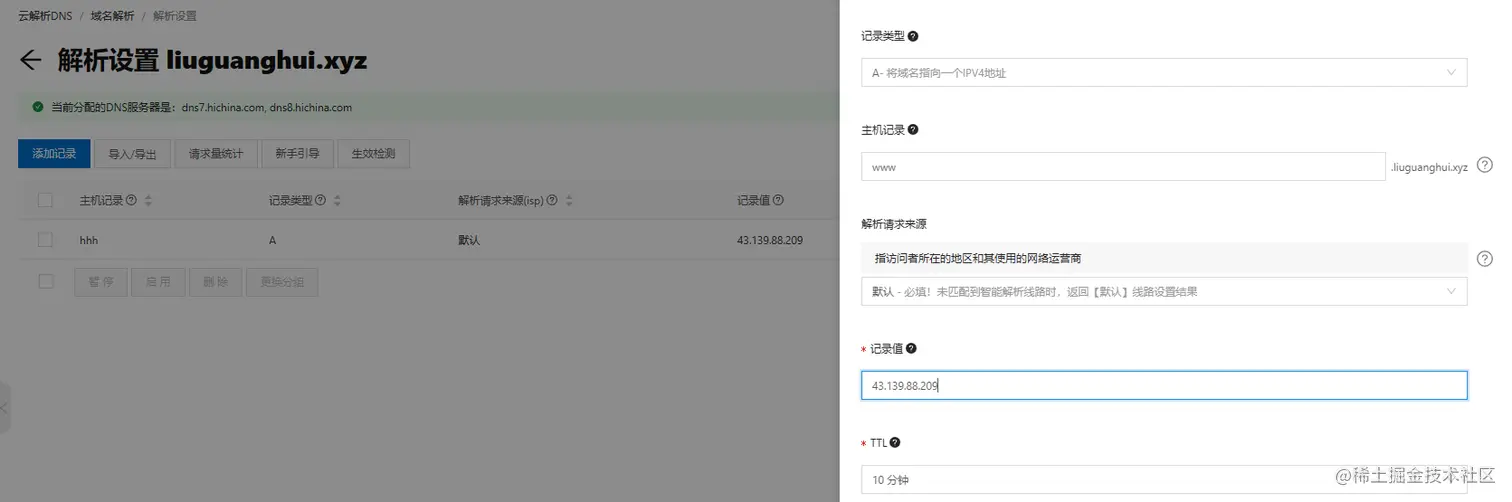The height and width of the screenshot is (502, 1512).
Task: Open the TTL dropdown showing 10 分钟
Action: (x=1164, y=480)
